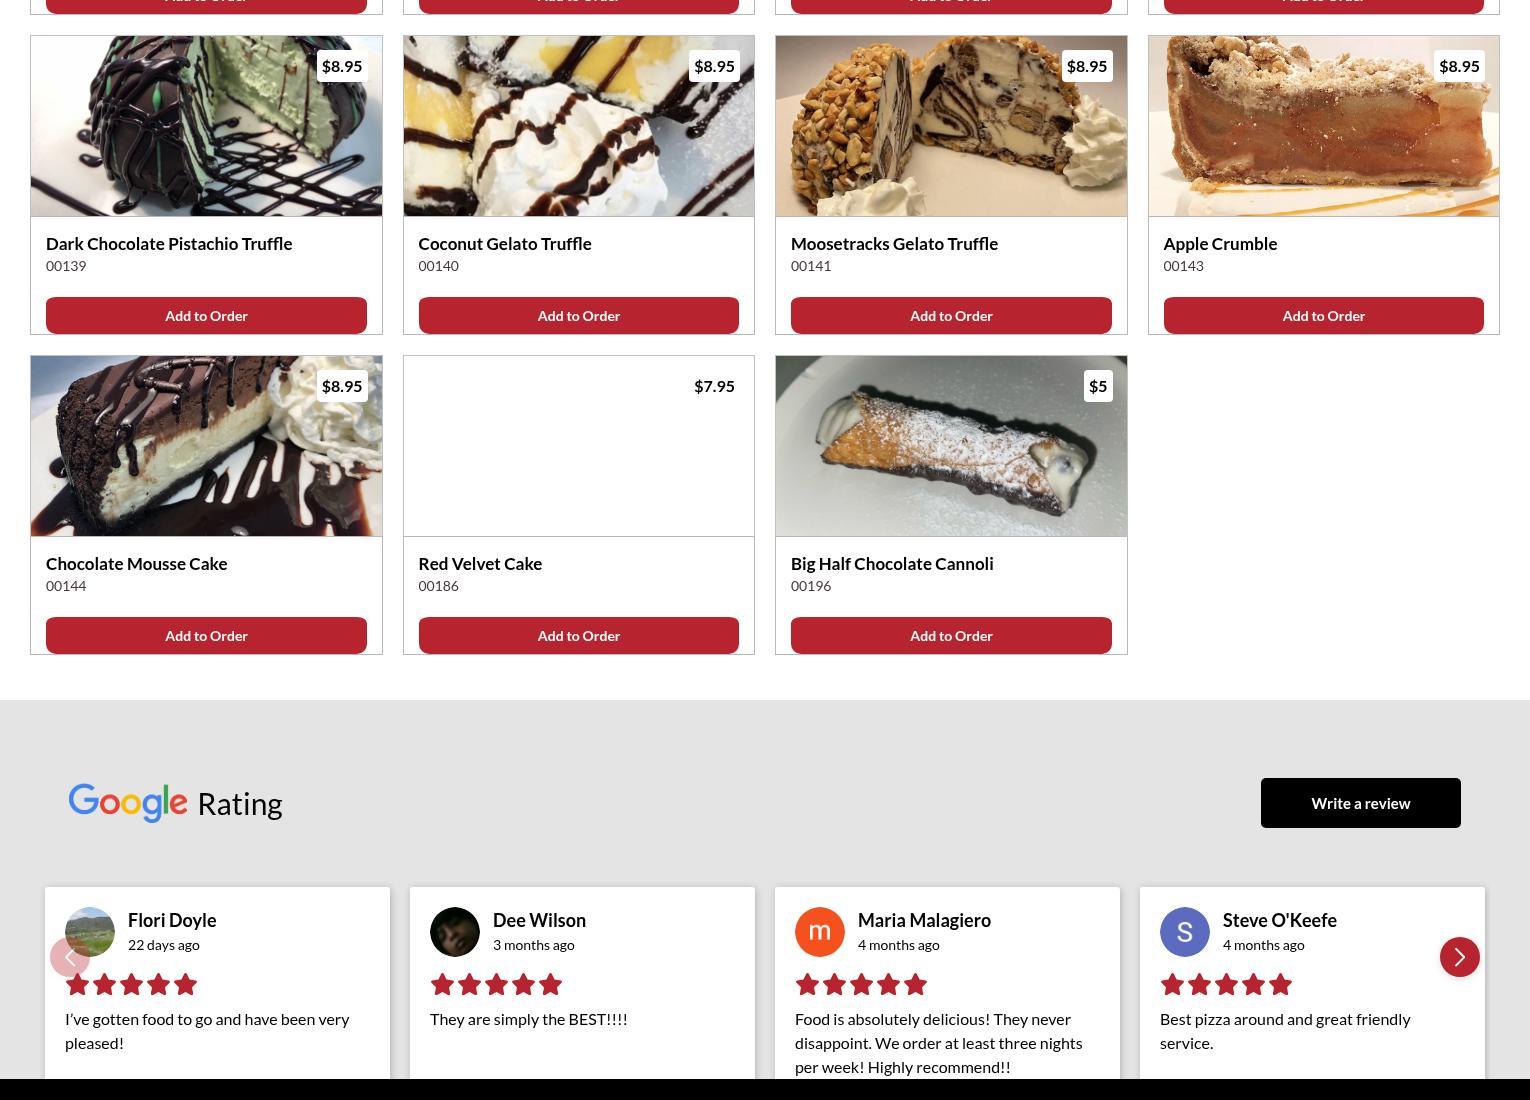Click the Big Half Chocolate Cannoli image
This screenshot has width=1530, height=1100.
[951, 446]
